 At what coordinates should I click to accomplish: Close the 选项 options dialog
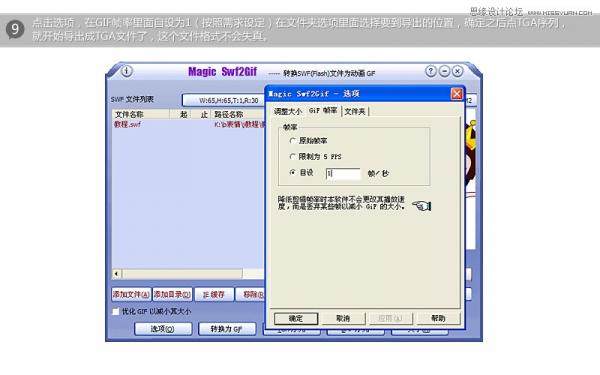[457, 94]
